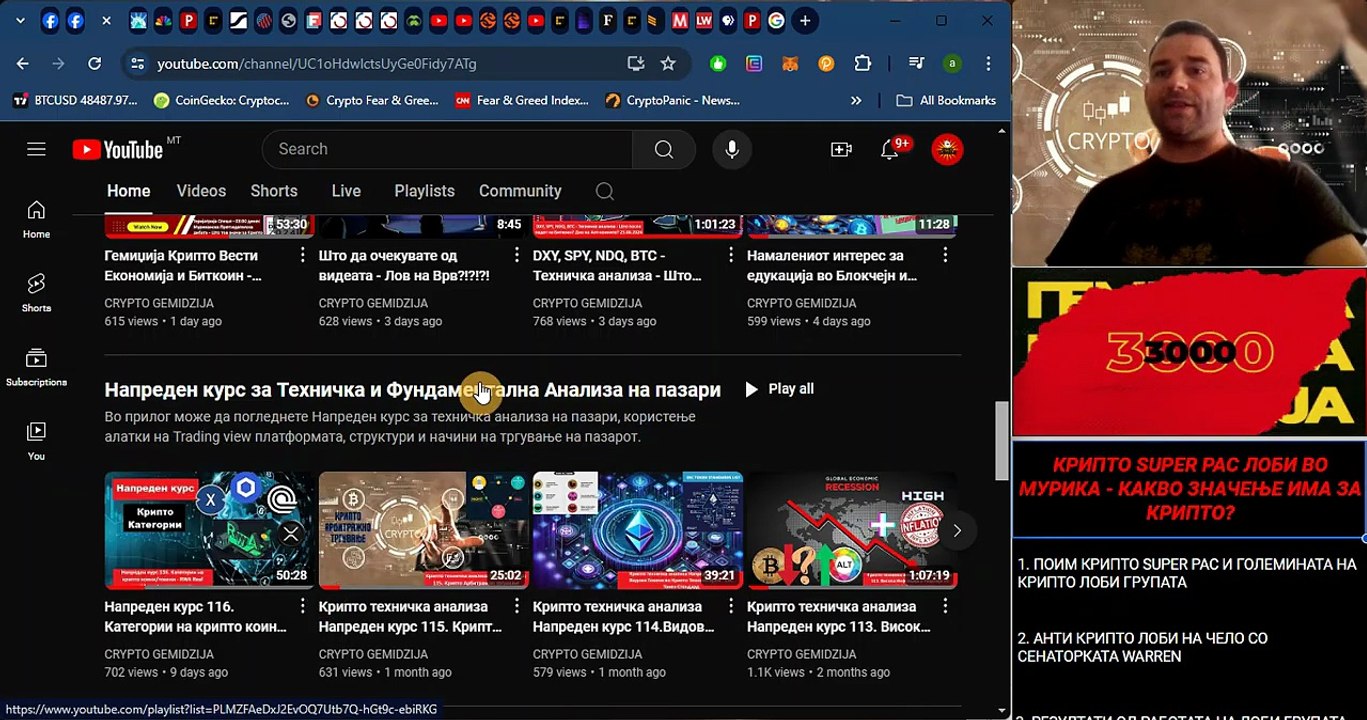Open the green thumbs-up extension
This screenshot has width=1367, height=720.
(718, 63)
